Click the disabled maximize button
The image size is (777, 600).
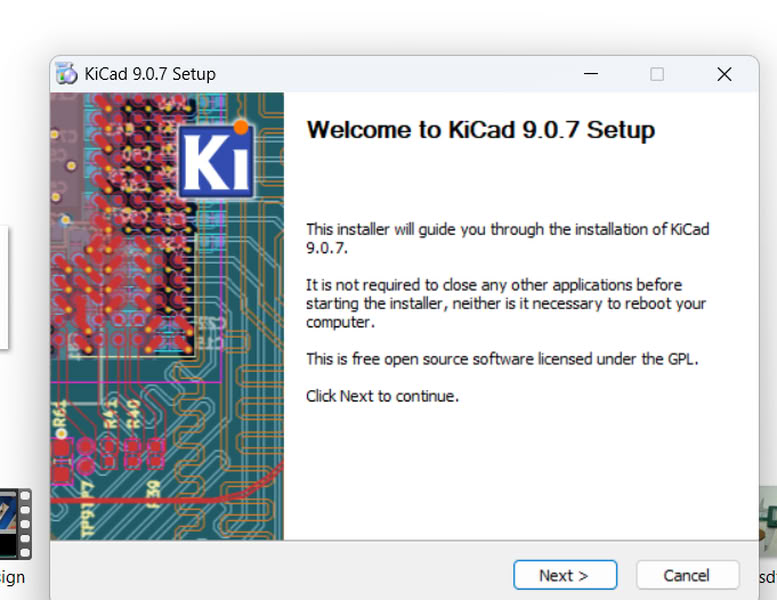click(657, 74)
